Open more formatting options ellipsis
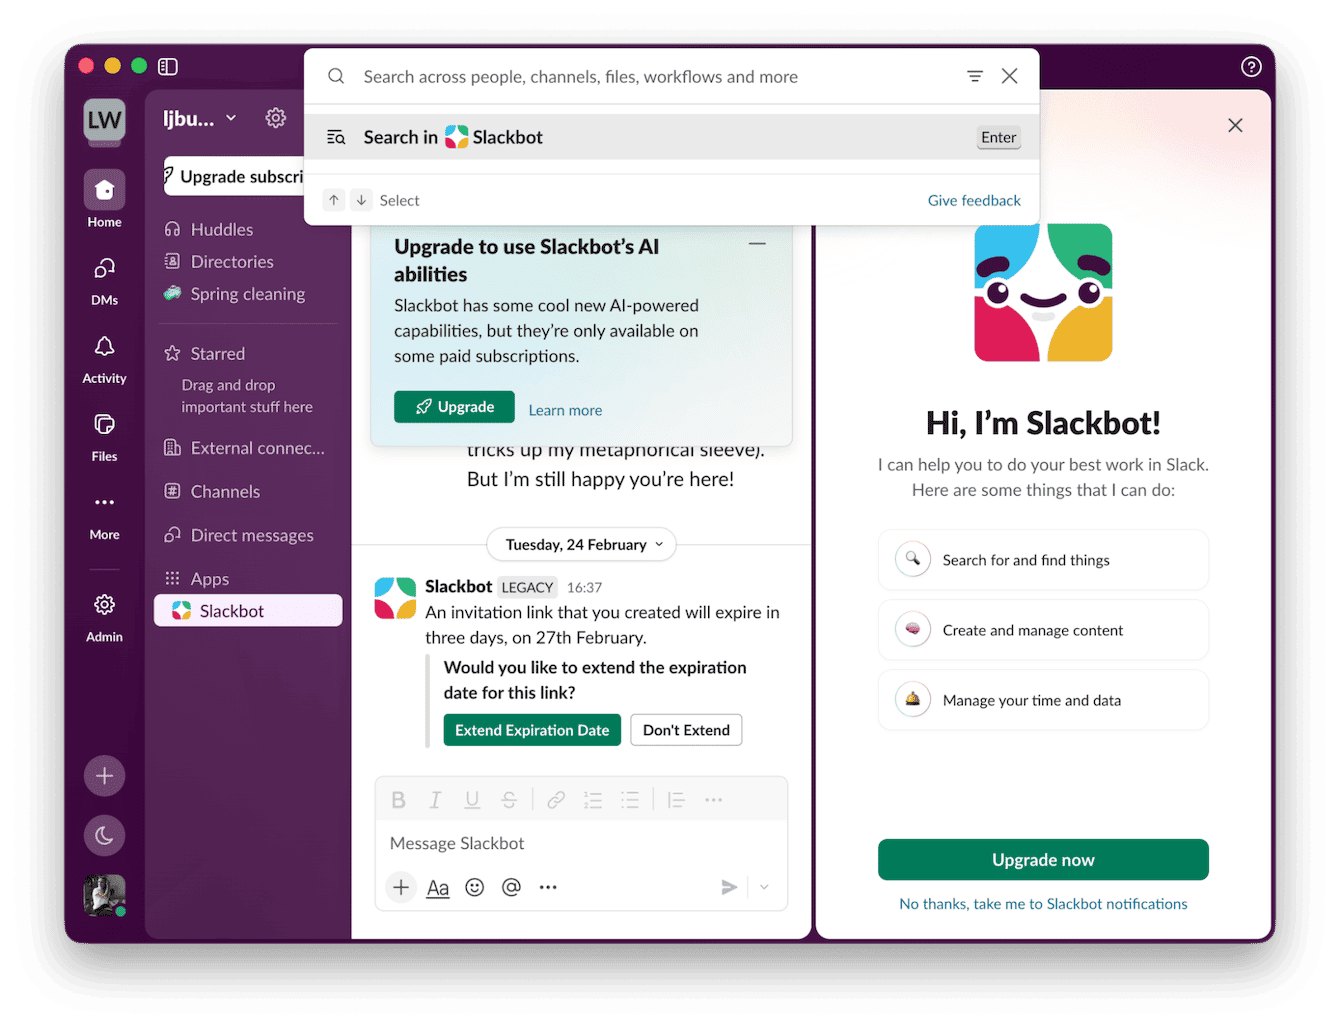The width and height of the screenshot is (1340, 1029). [713, 800]
